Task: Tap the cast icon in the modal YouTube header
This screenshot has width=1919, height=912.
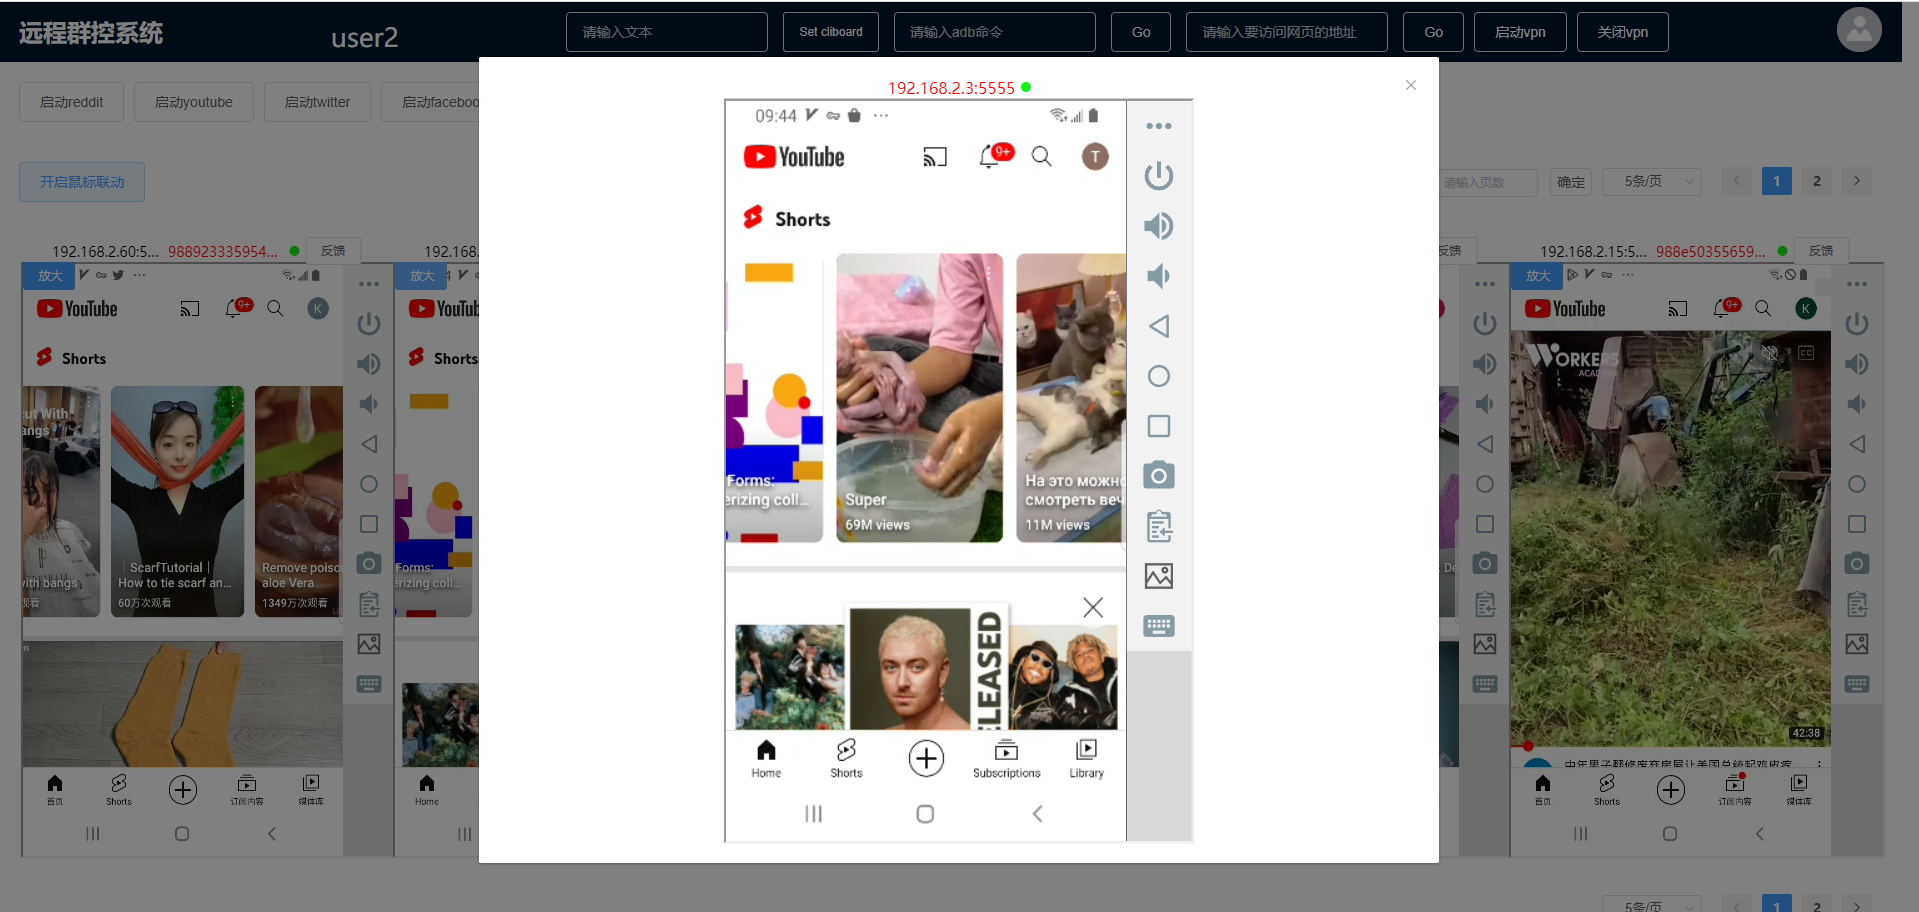Action: point(934,157)
